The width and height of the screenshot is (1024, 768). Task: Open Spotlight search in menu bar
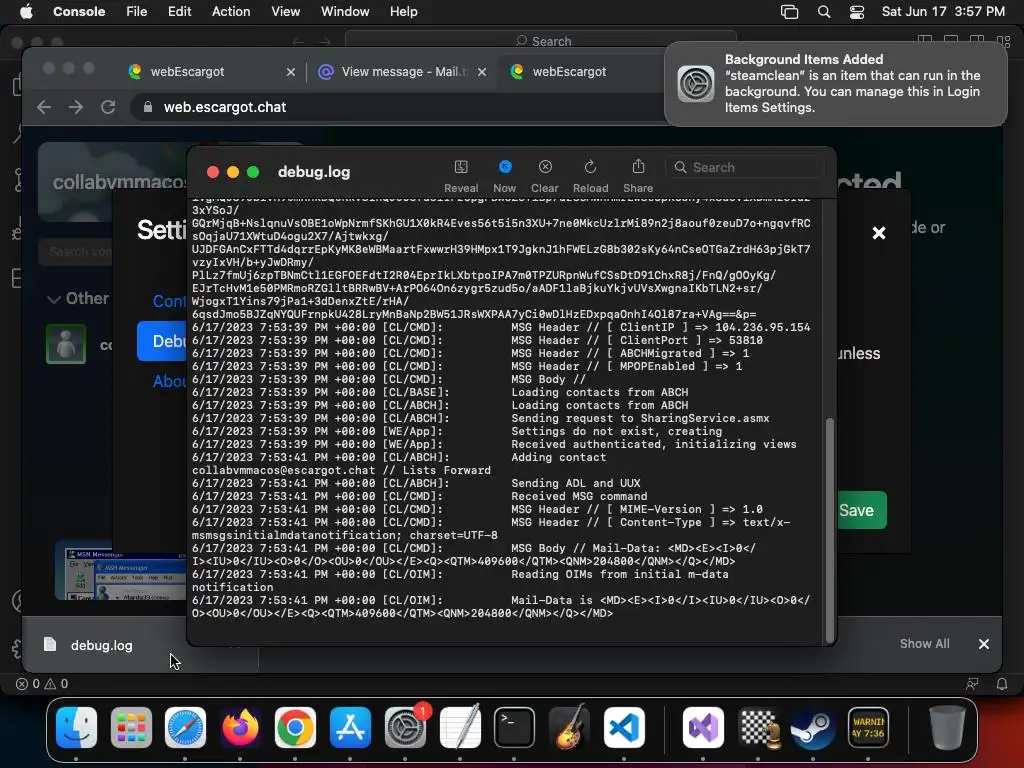(824, 12)
